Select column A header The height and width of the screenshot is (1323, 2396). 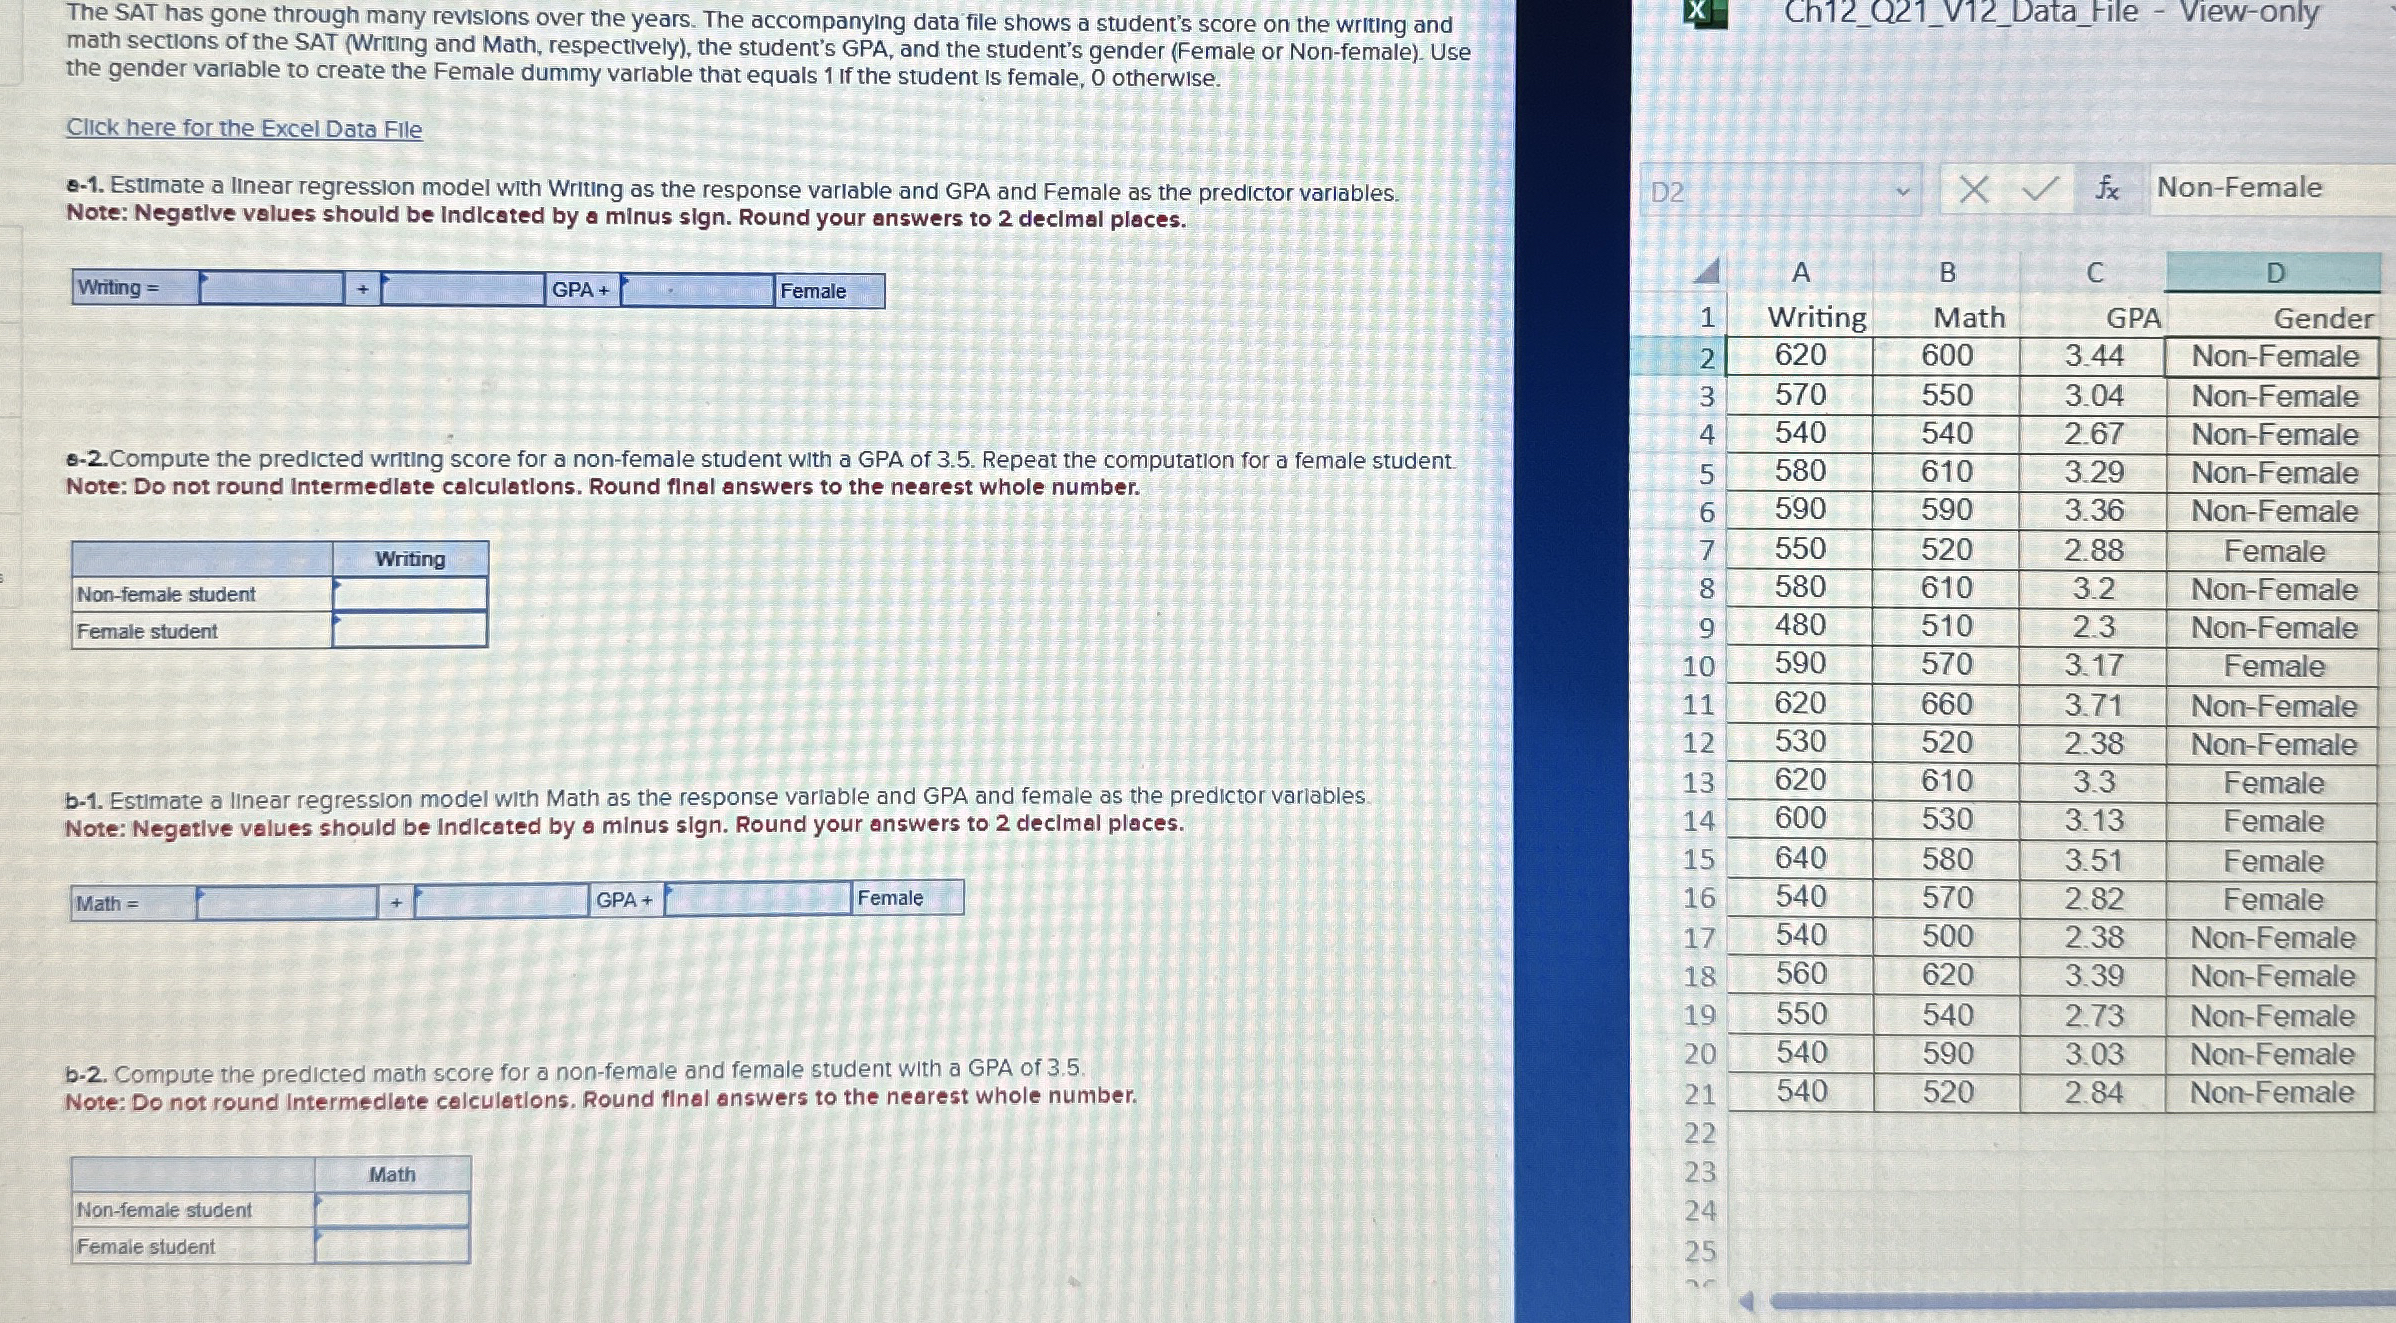(1800, 273)
